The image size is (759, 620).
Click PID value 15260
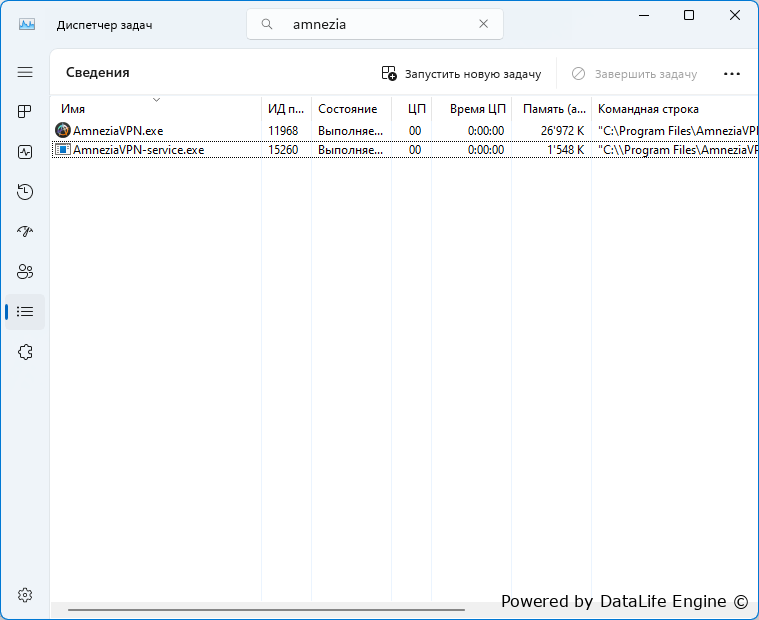(x=283, y=150)
